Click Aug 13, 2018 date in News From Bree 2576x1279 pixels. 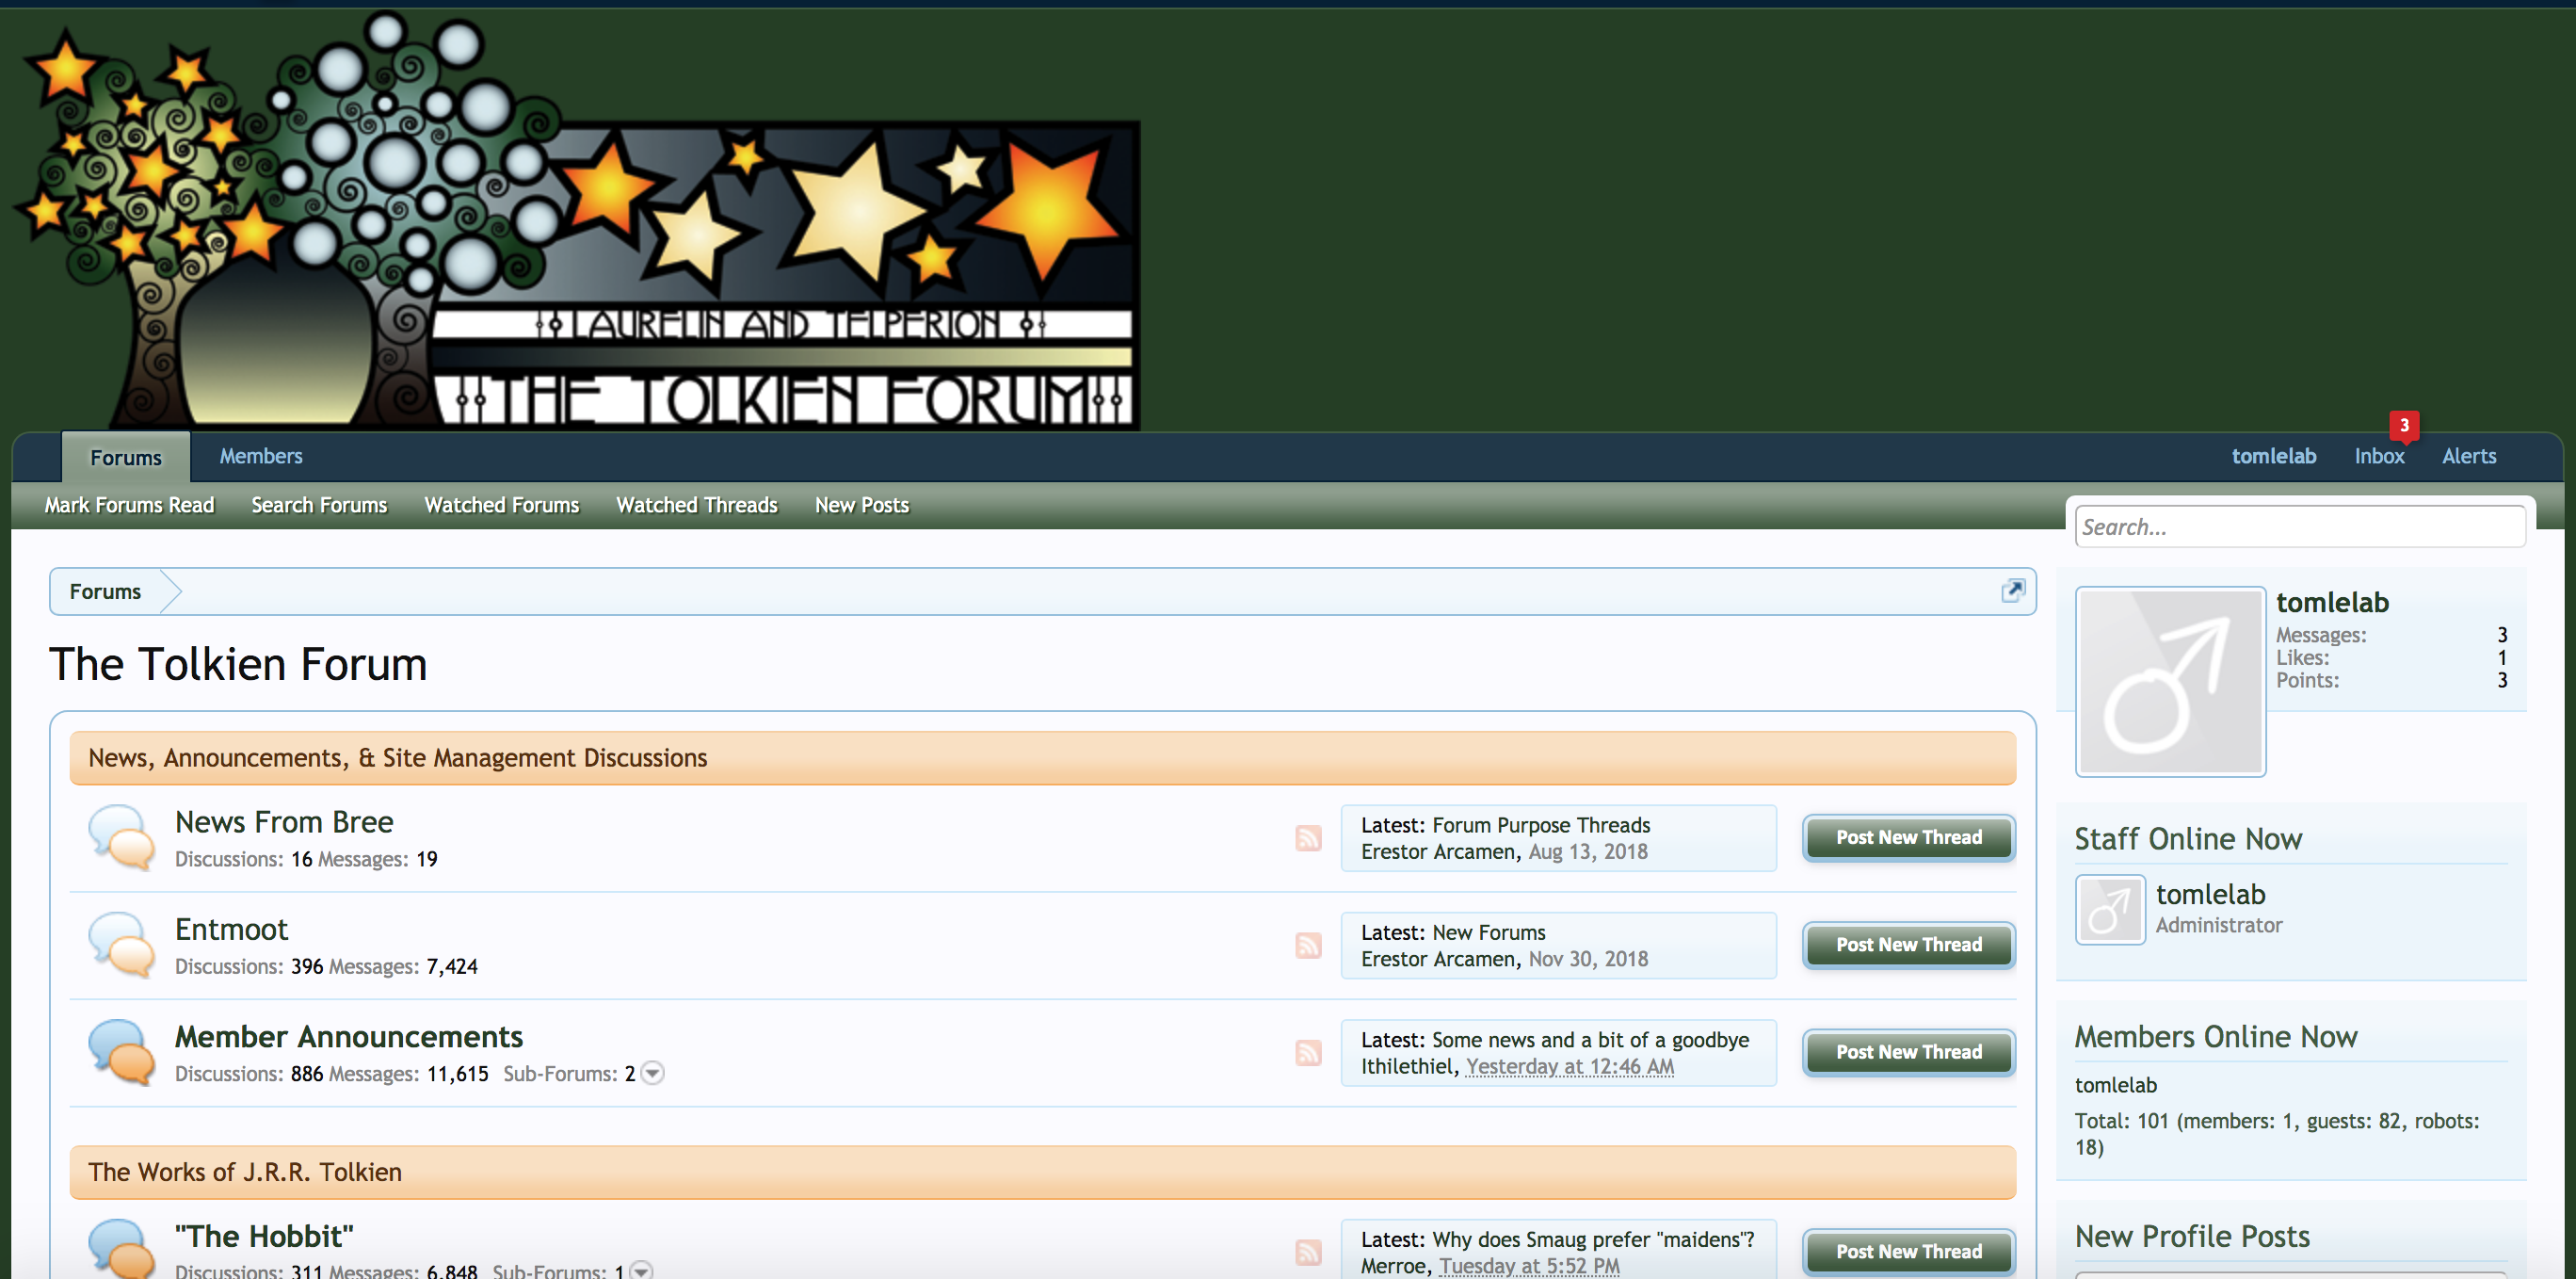click(x=1588, y=852)
